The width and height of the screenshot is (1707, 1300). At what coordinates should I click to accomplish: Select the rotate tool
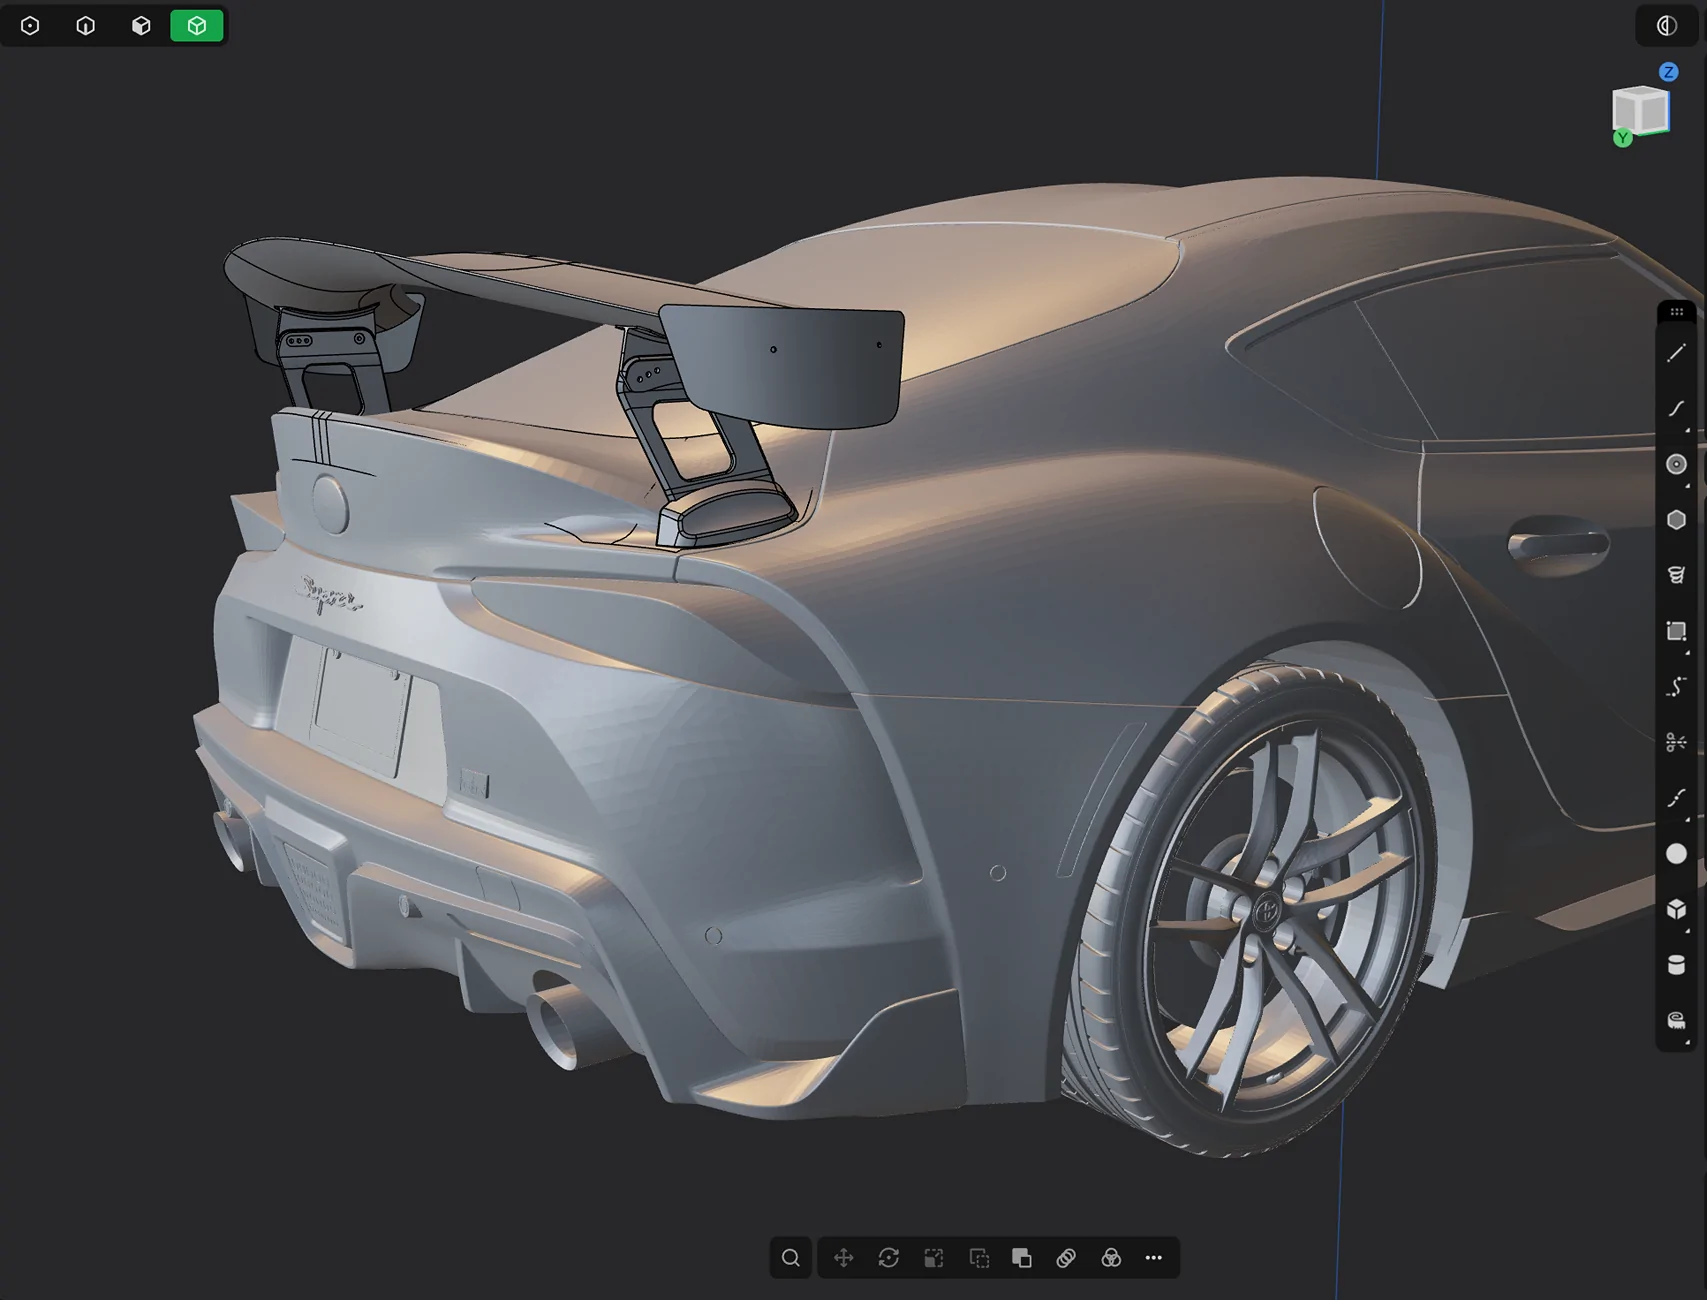(889, 1258)
